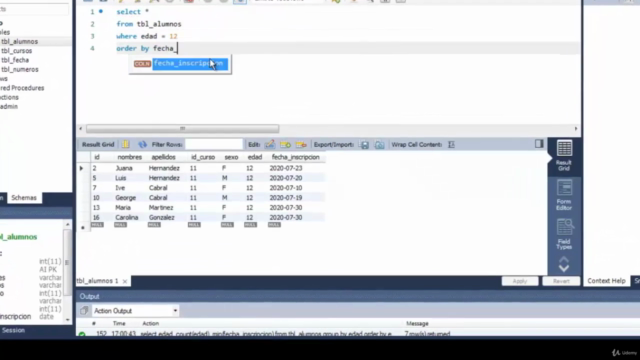
Task: Click the id_curso column header
Action: [203, 157]
